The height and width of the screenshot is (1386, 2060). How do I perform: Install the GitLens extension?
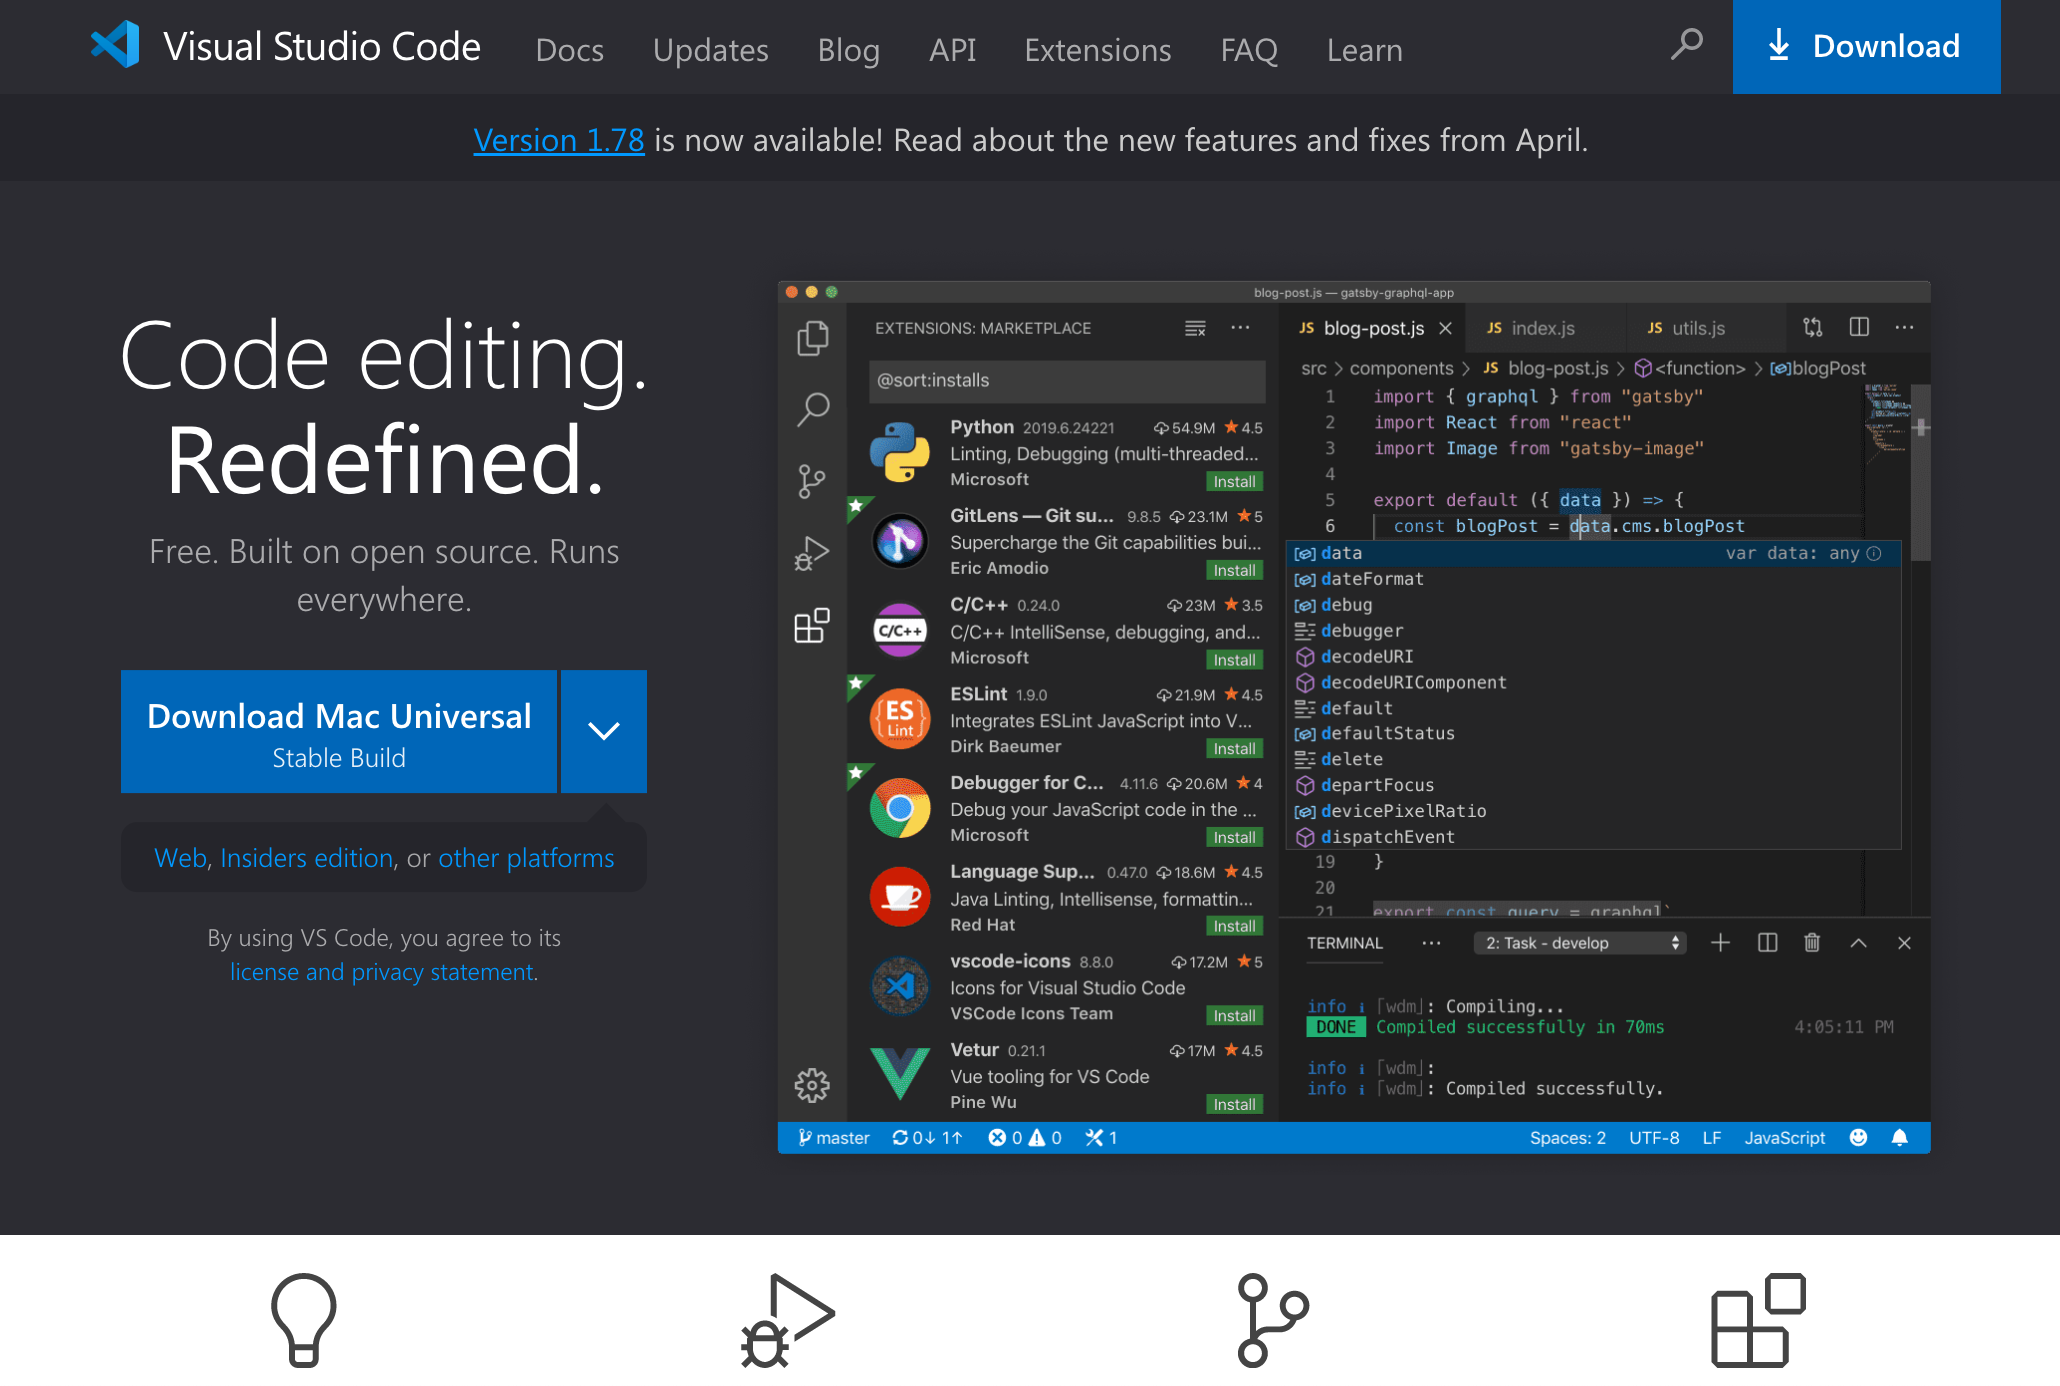point(1235,570)
